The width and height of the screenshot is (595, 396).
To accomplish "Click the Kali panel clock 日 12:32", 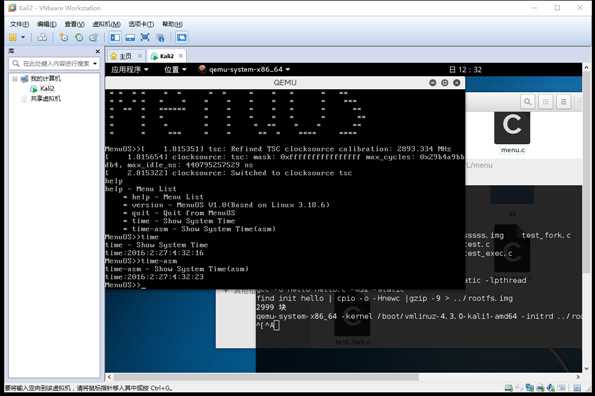I will [x=465, y=69].
